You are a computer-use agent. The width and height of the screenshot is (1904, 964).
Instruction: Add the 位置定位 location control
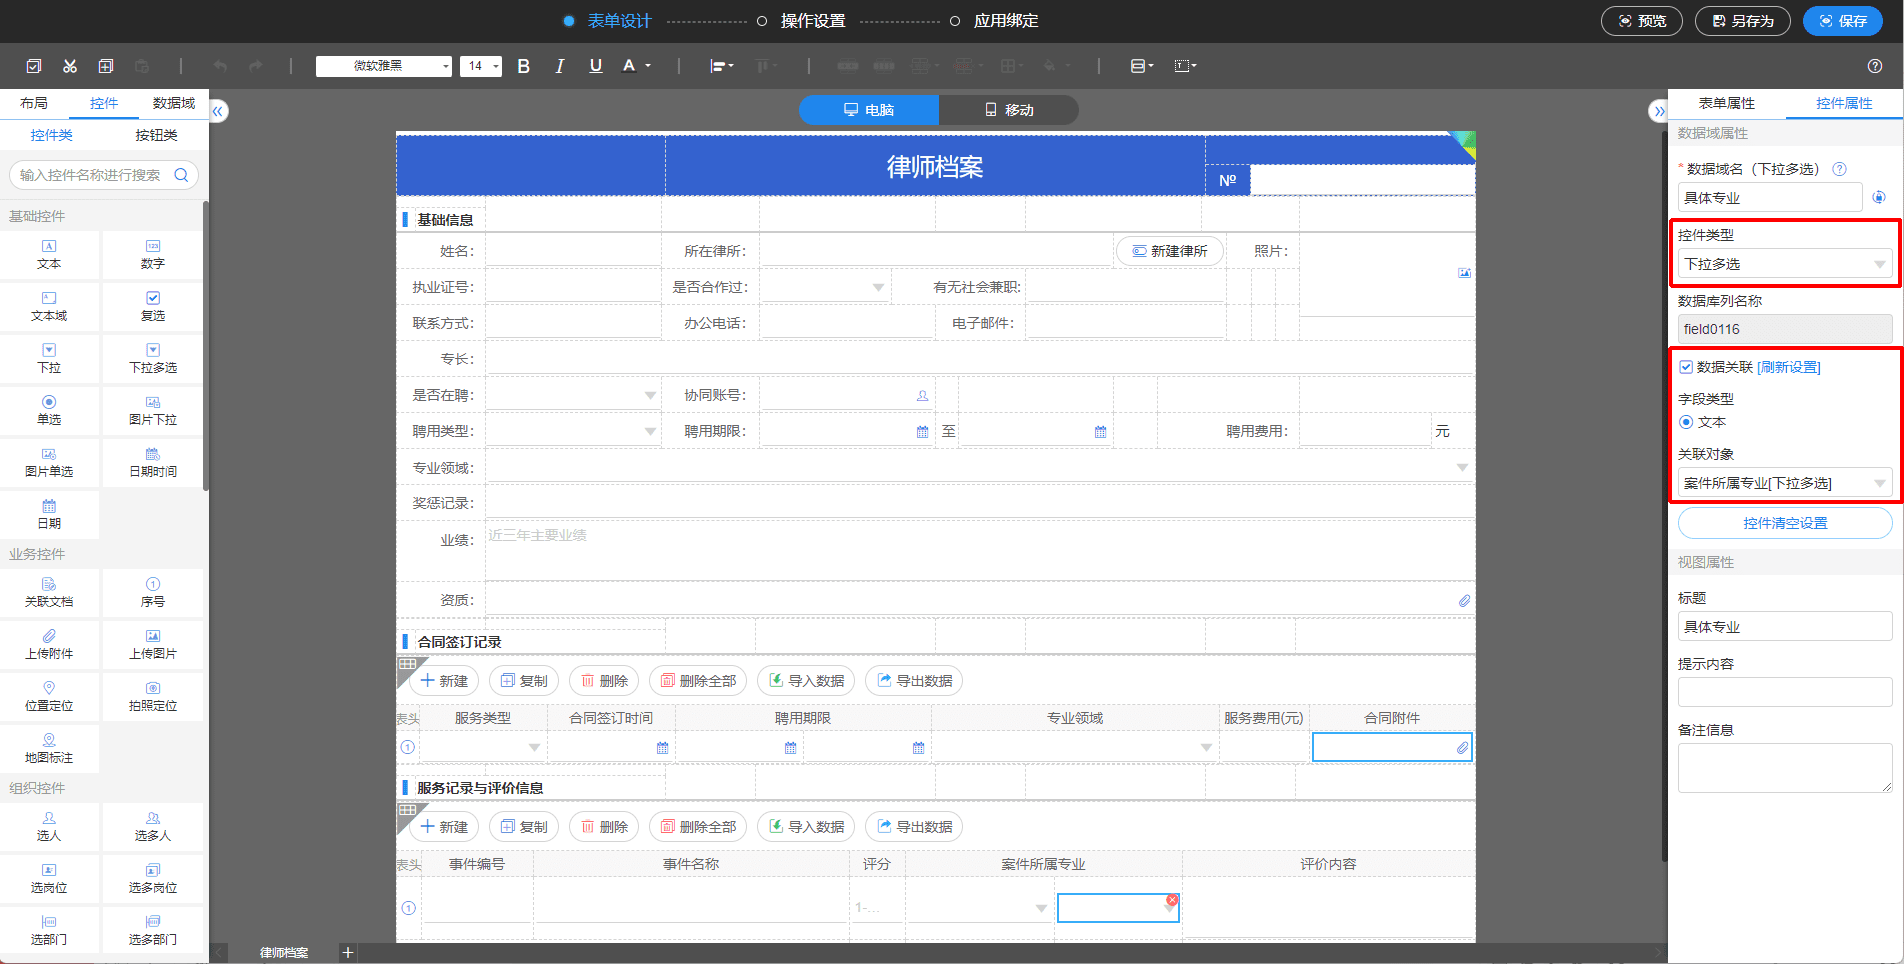click(49, 697)
